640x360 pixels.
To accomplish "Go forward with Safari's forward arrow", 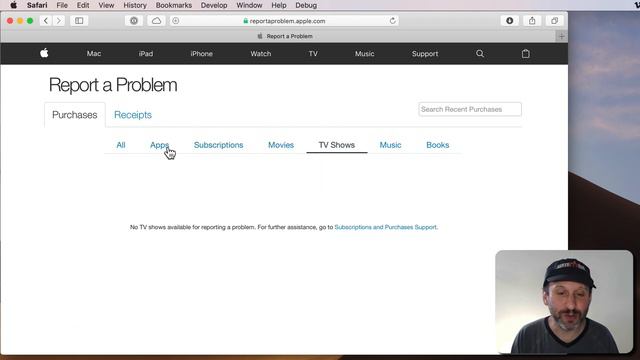I will tap(58, 21).
